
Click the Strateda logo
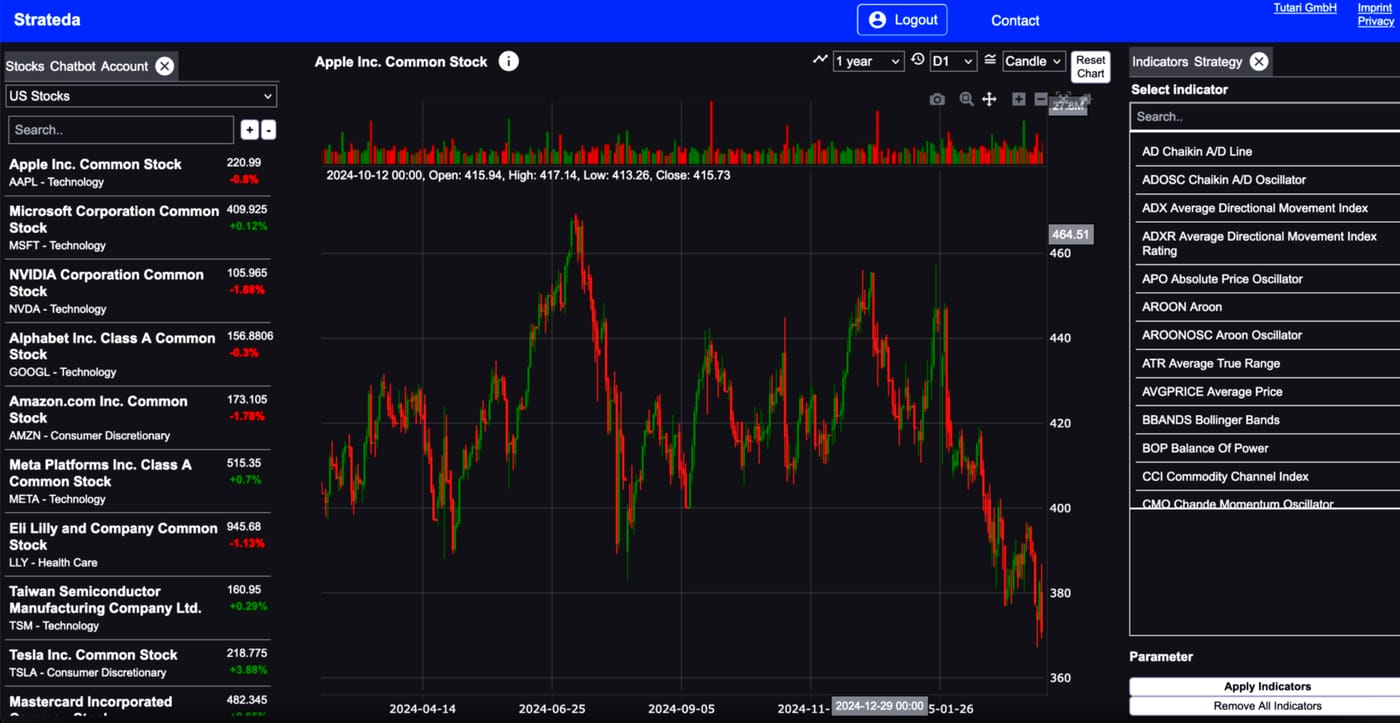click(x=47, y=19)
